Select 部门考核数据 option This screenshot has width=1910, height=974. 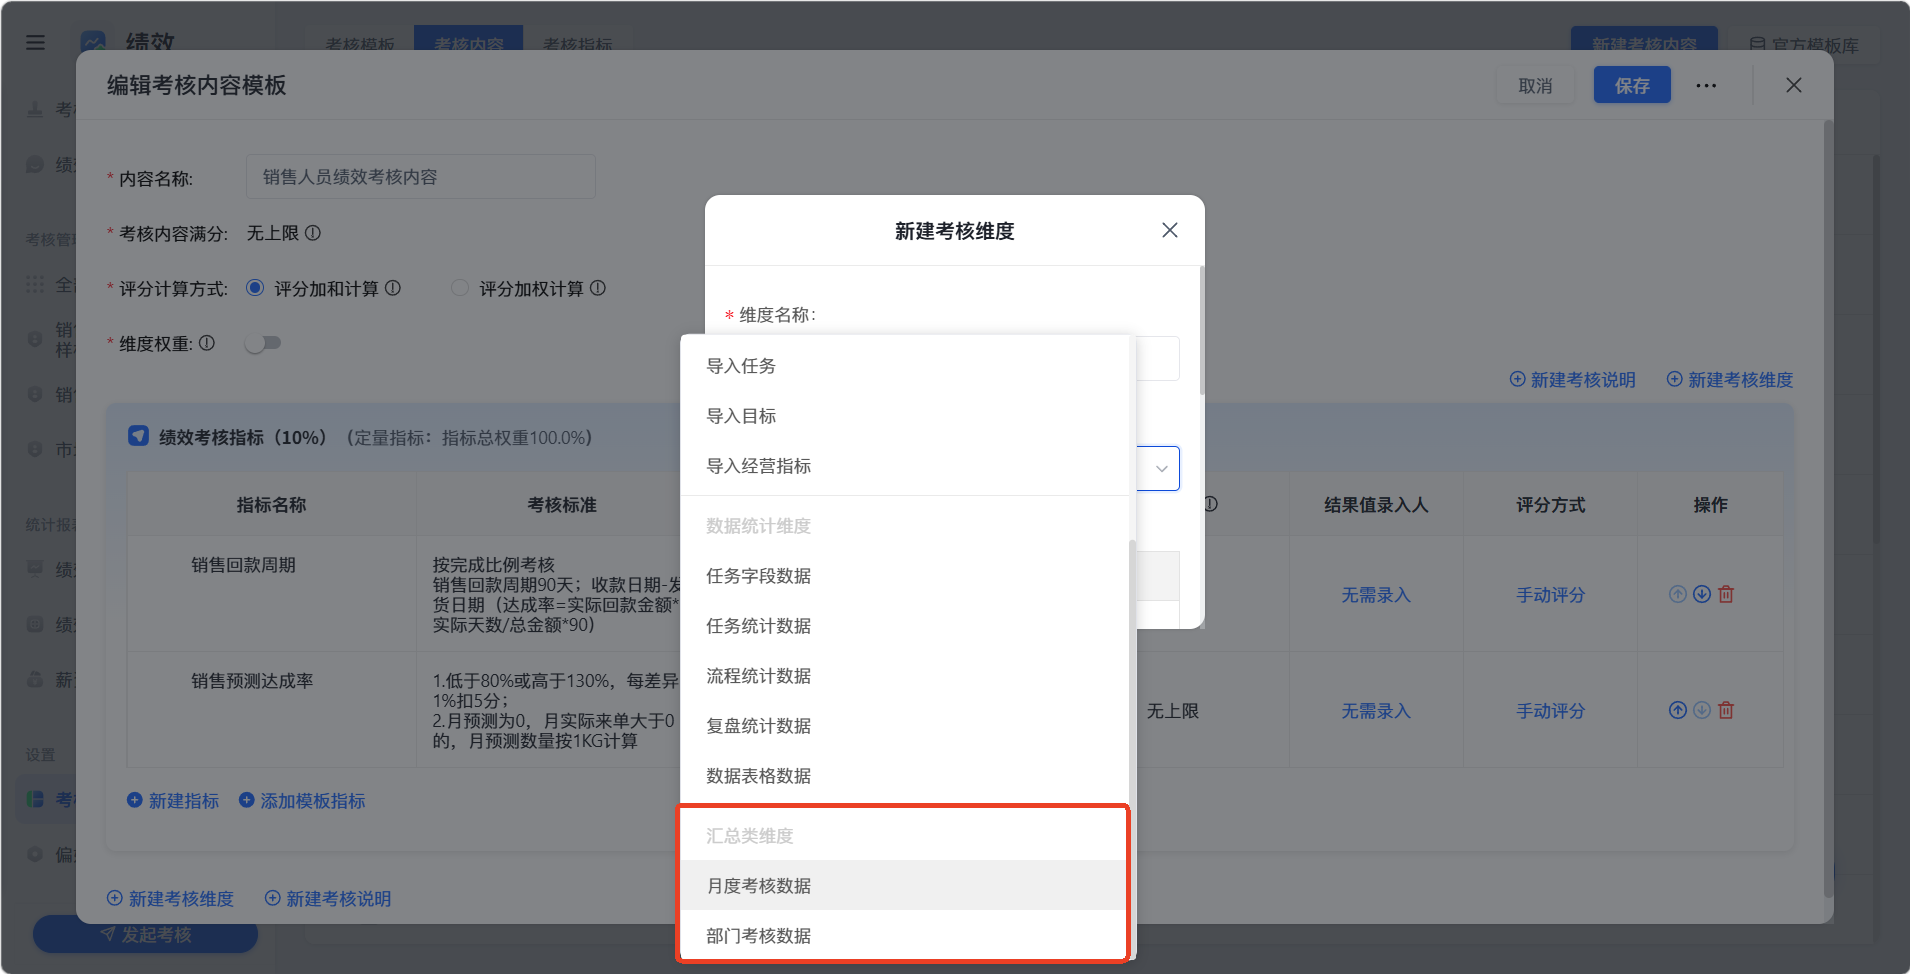905,936
